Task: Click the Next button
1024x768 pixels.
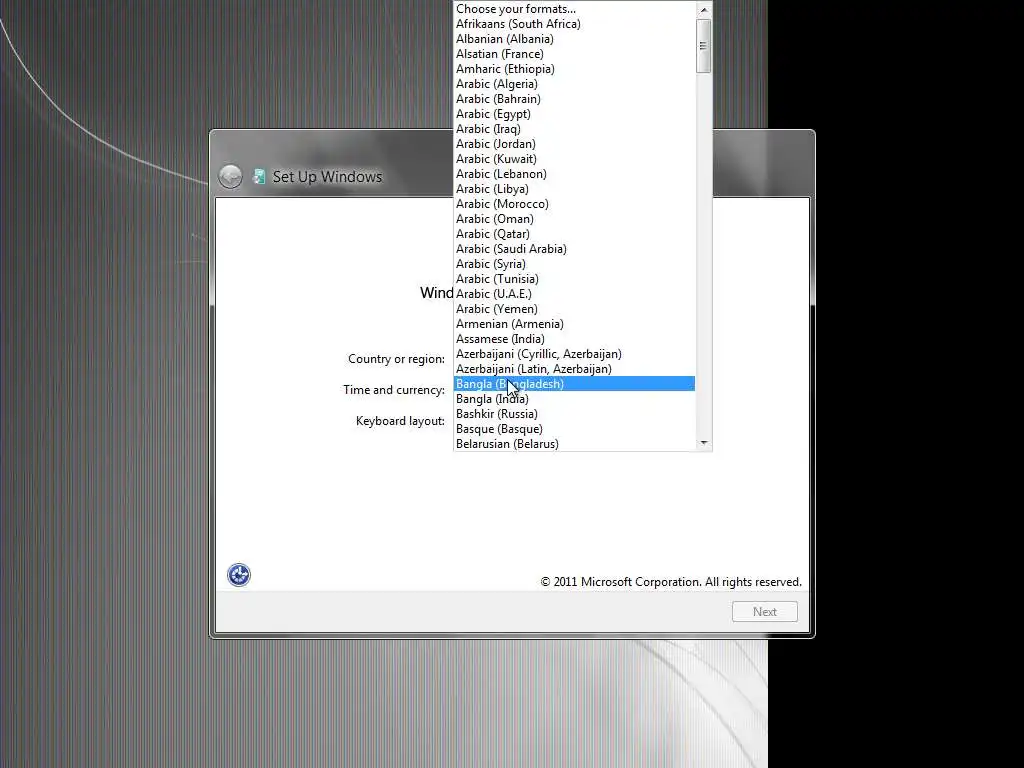Action: pyautogui.click(x=765, y=612)
